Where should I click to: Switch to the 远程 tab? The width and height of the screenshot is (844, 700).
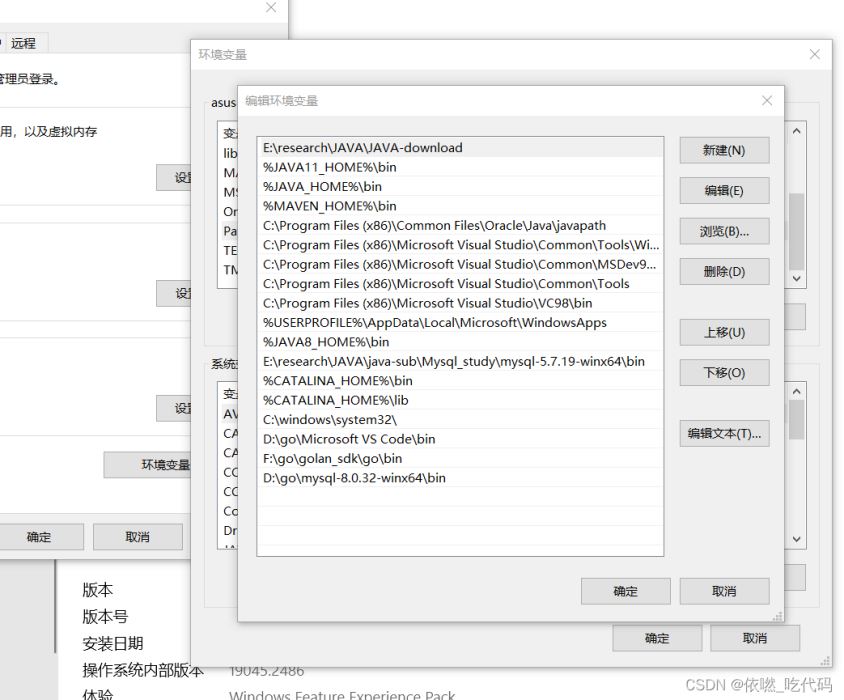tap(24, 43)
